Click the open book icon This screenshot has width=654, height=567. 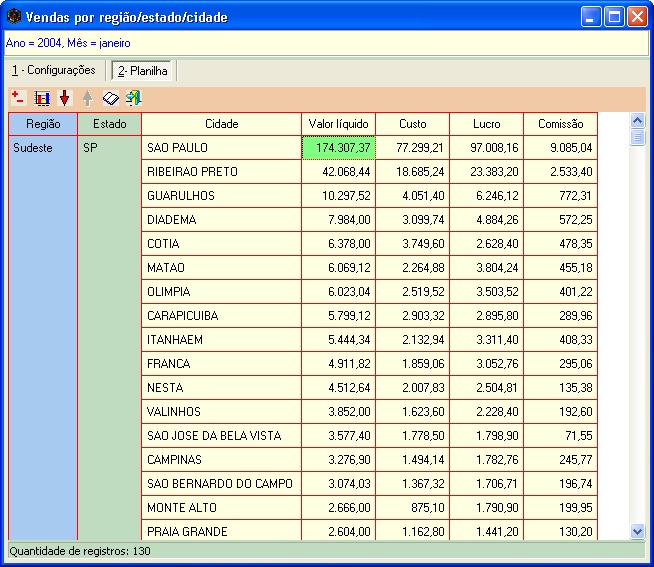coord(111,98)
